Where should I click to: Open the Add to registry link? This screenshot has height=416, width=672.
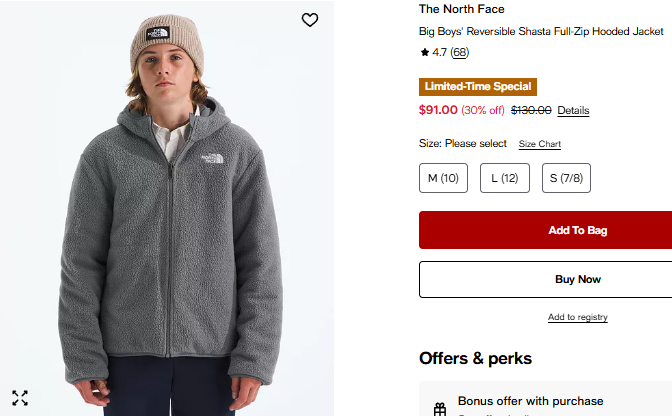578,317
